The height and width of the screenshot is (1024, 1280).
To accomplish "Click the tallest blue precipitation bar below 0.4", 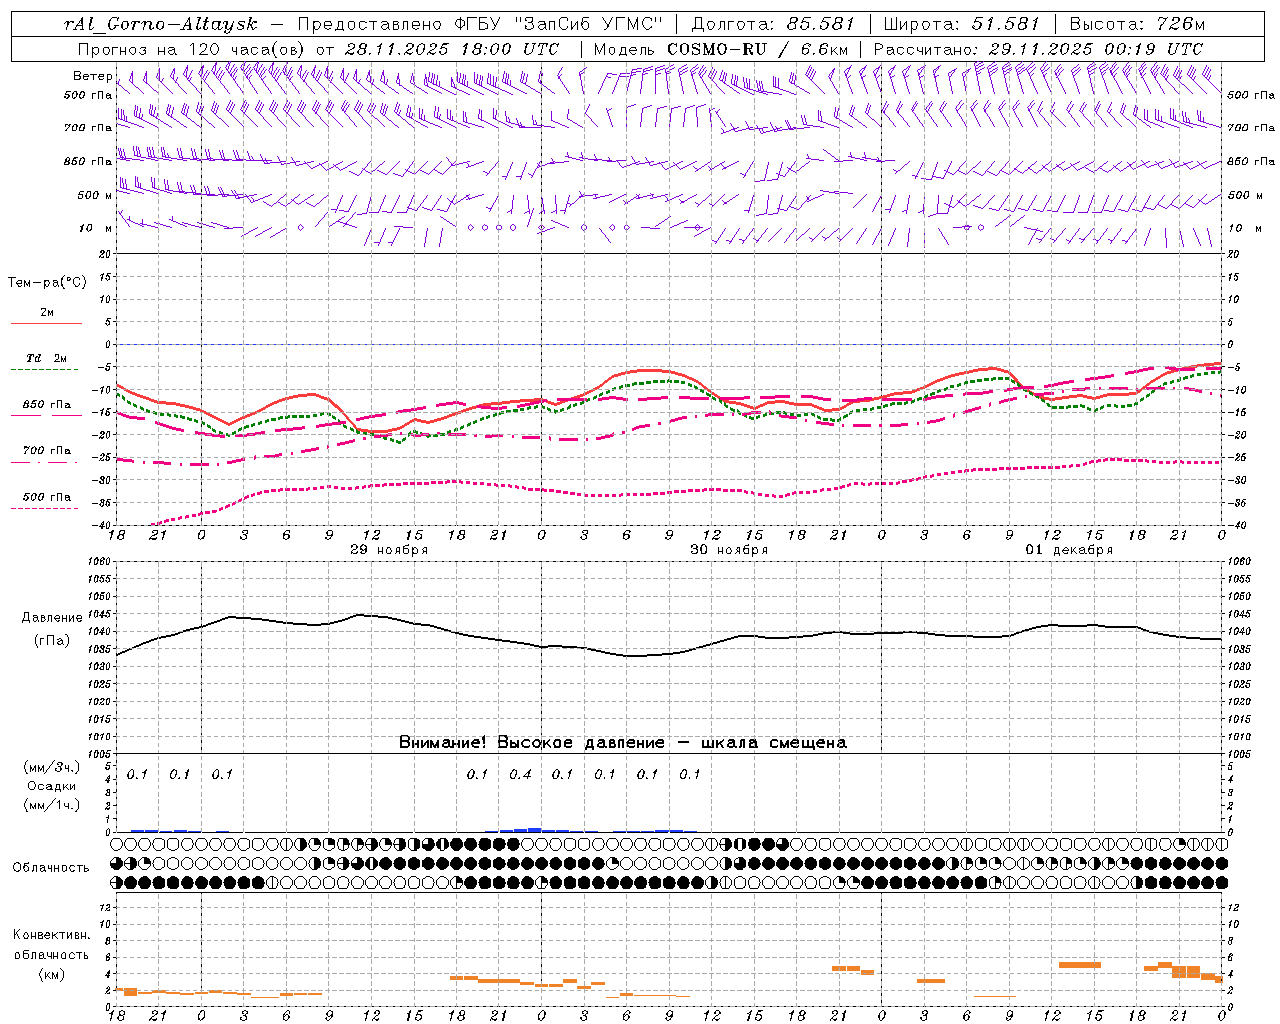I will tap(534, 830).
